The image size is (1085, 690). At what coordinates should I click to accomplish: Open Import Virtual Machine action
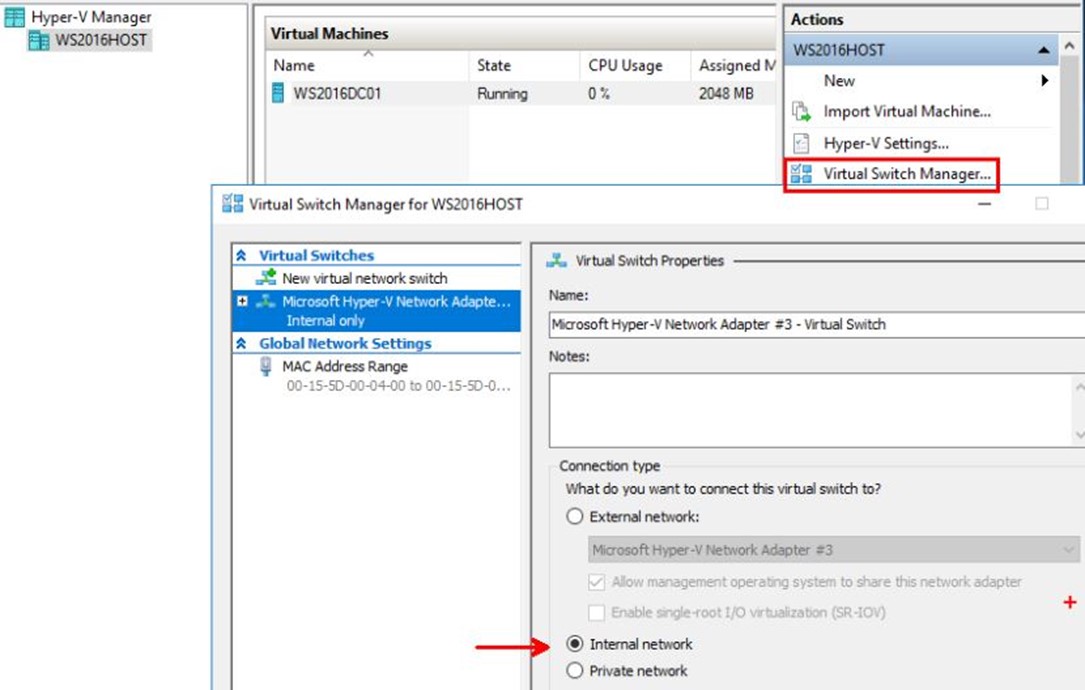pyautogui.click(x=906, y=111)
